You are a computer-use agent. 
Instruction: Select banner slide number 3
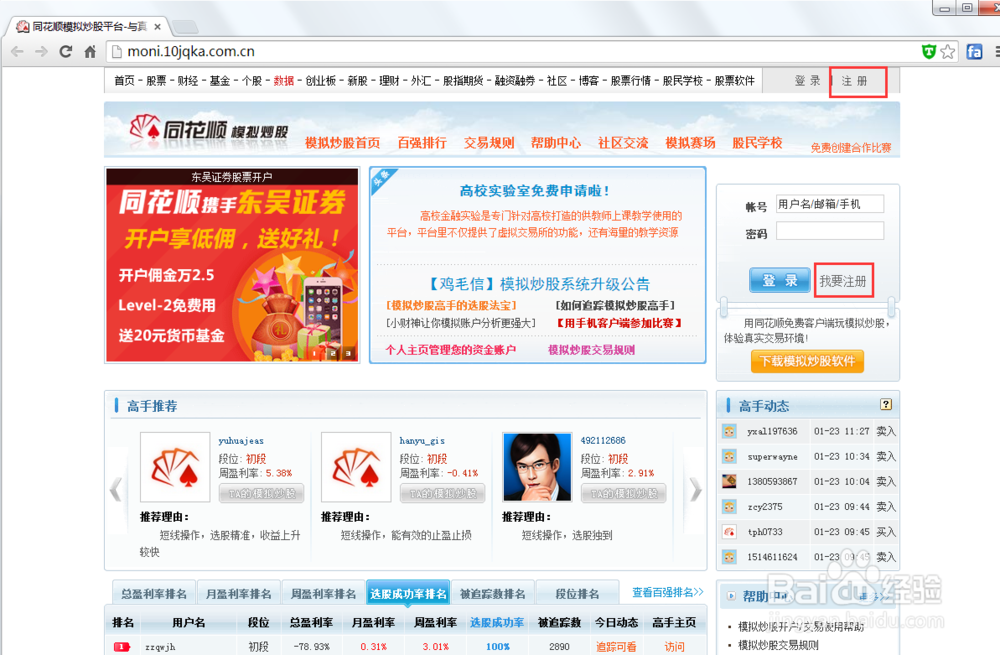348,353
